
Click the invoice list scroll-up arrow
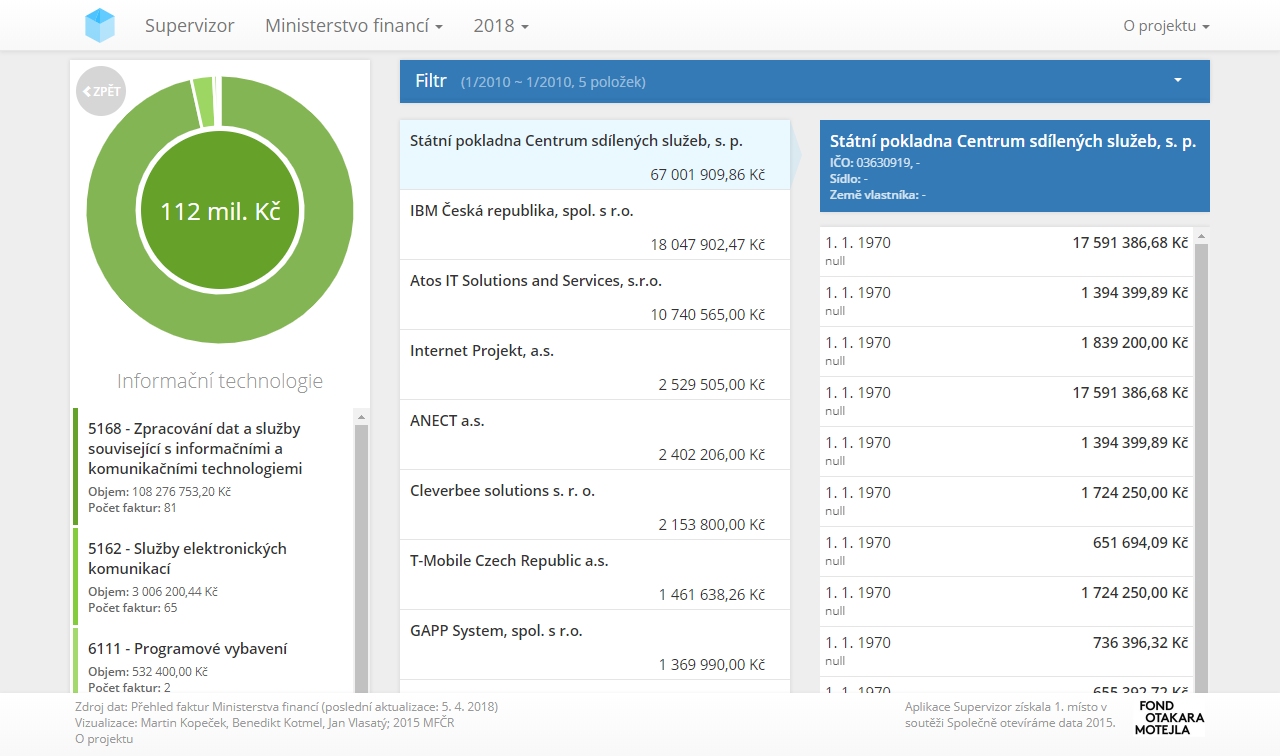1201,236
